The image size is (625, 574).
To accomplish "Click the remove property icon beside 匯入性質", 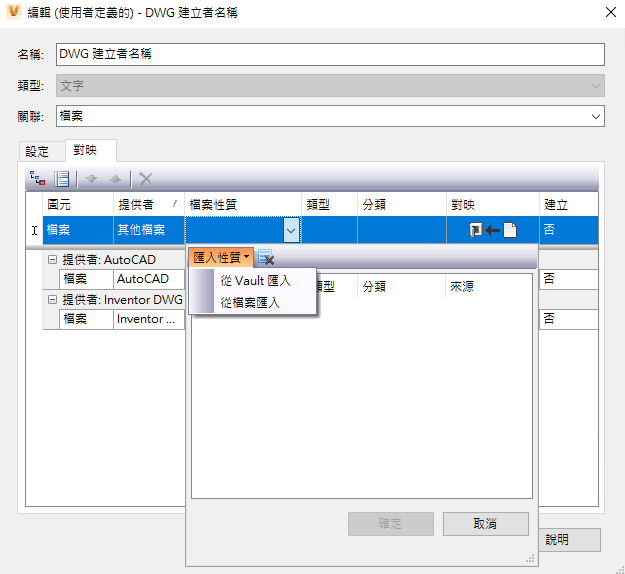I will tap(266, 257).
